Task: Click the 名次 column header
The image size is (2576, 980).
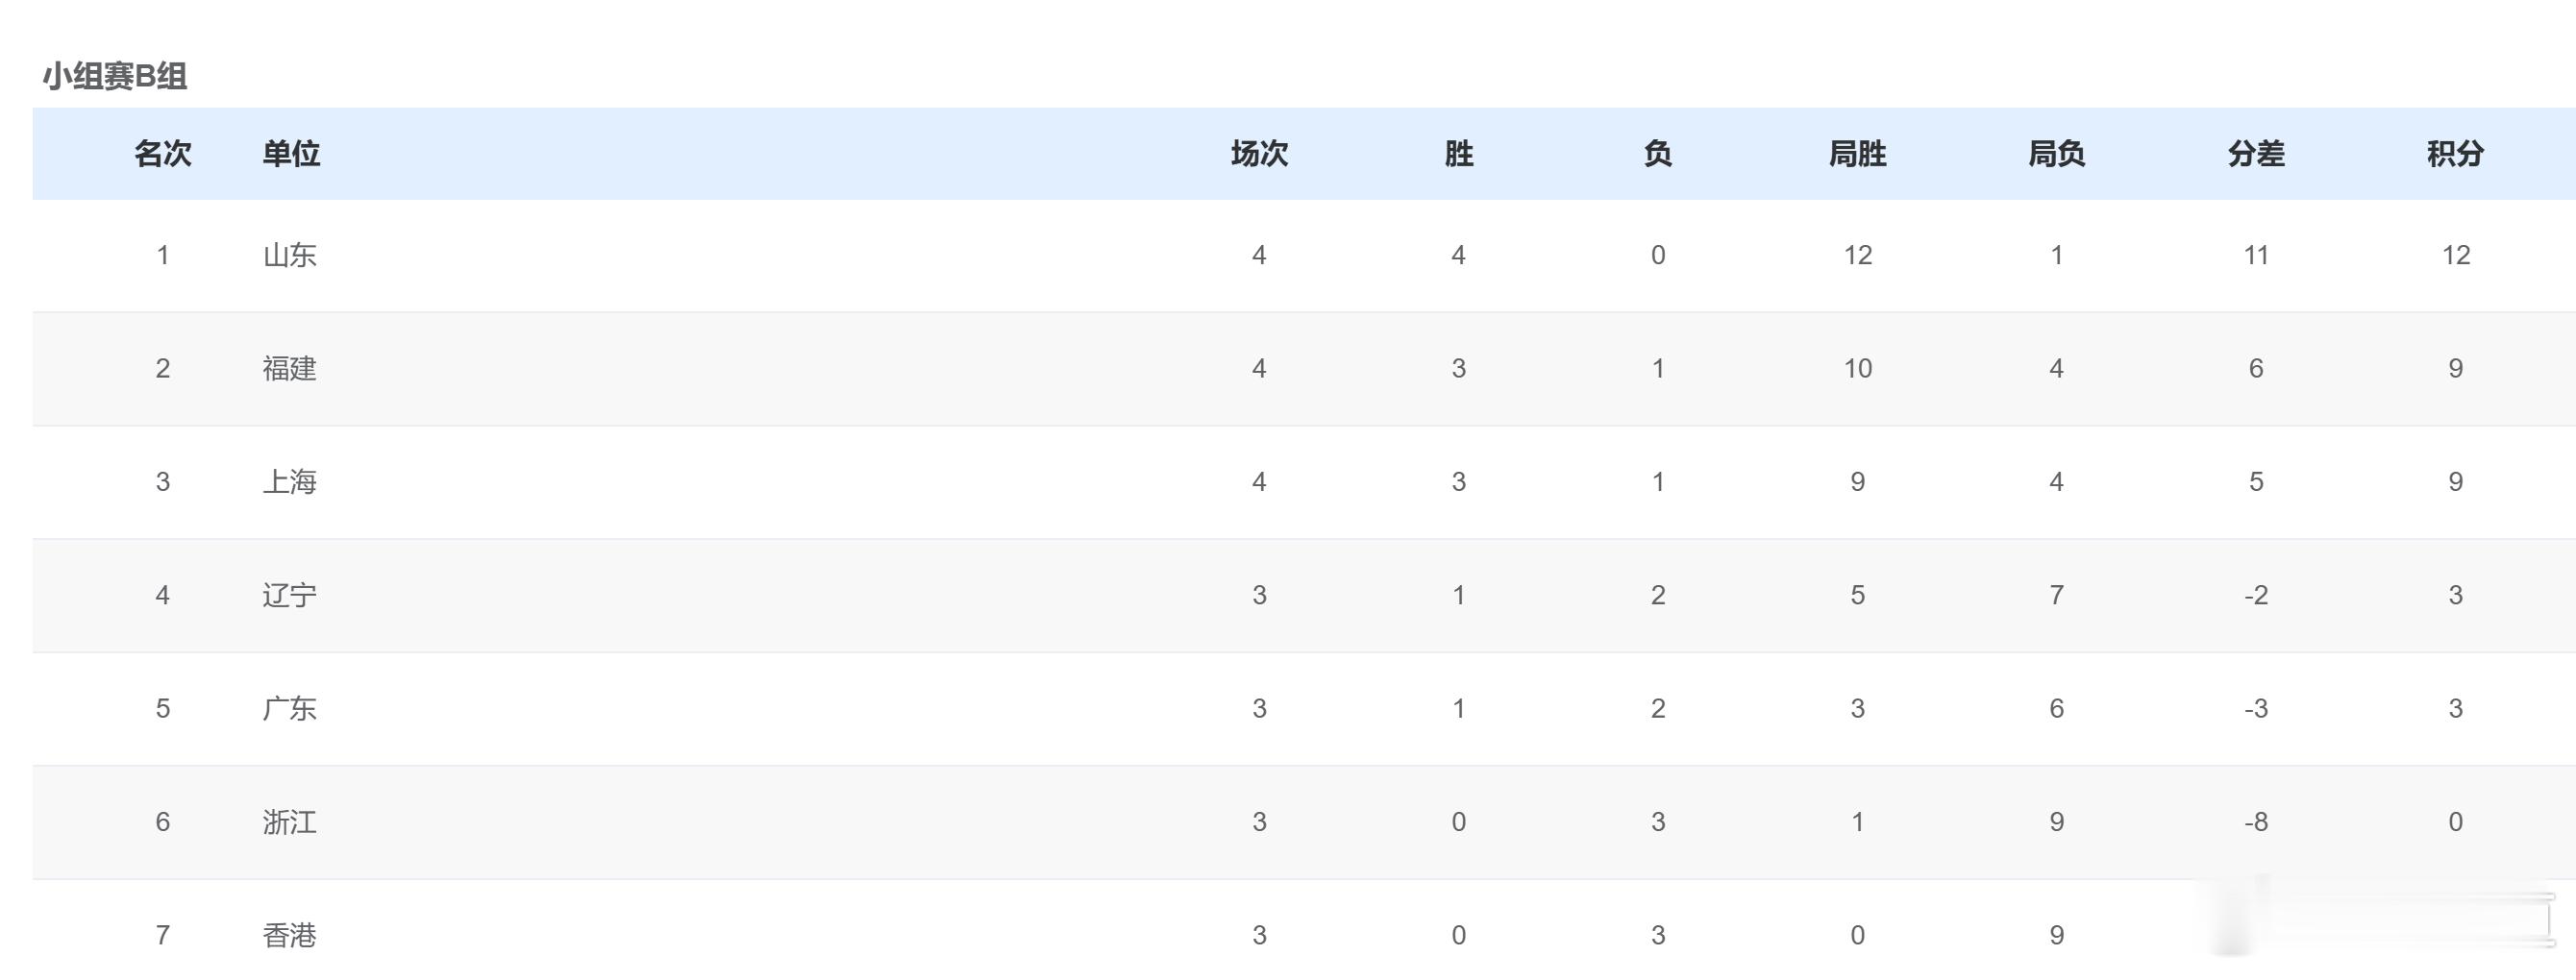Action: [x=163, y=154]
